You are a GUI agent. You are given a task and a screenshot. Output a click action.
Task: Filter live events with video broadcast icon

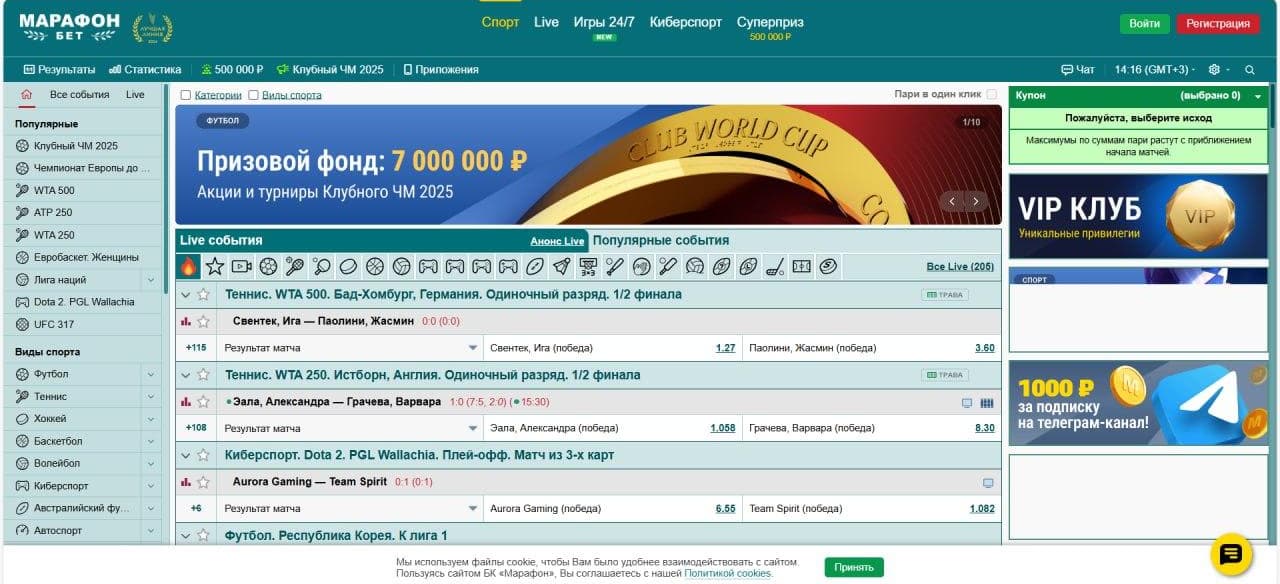[242, 267]
